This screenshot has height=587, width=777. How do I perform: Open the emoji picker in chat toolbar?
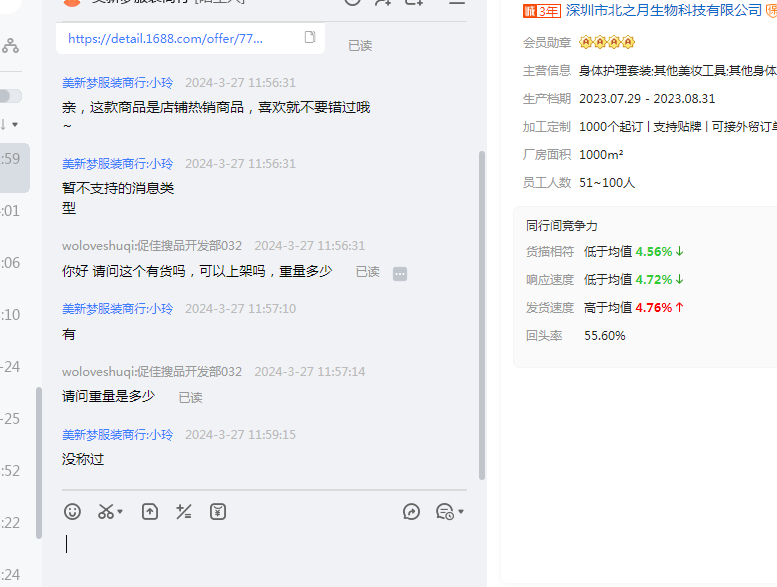(x=72, y=511)
